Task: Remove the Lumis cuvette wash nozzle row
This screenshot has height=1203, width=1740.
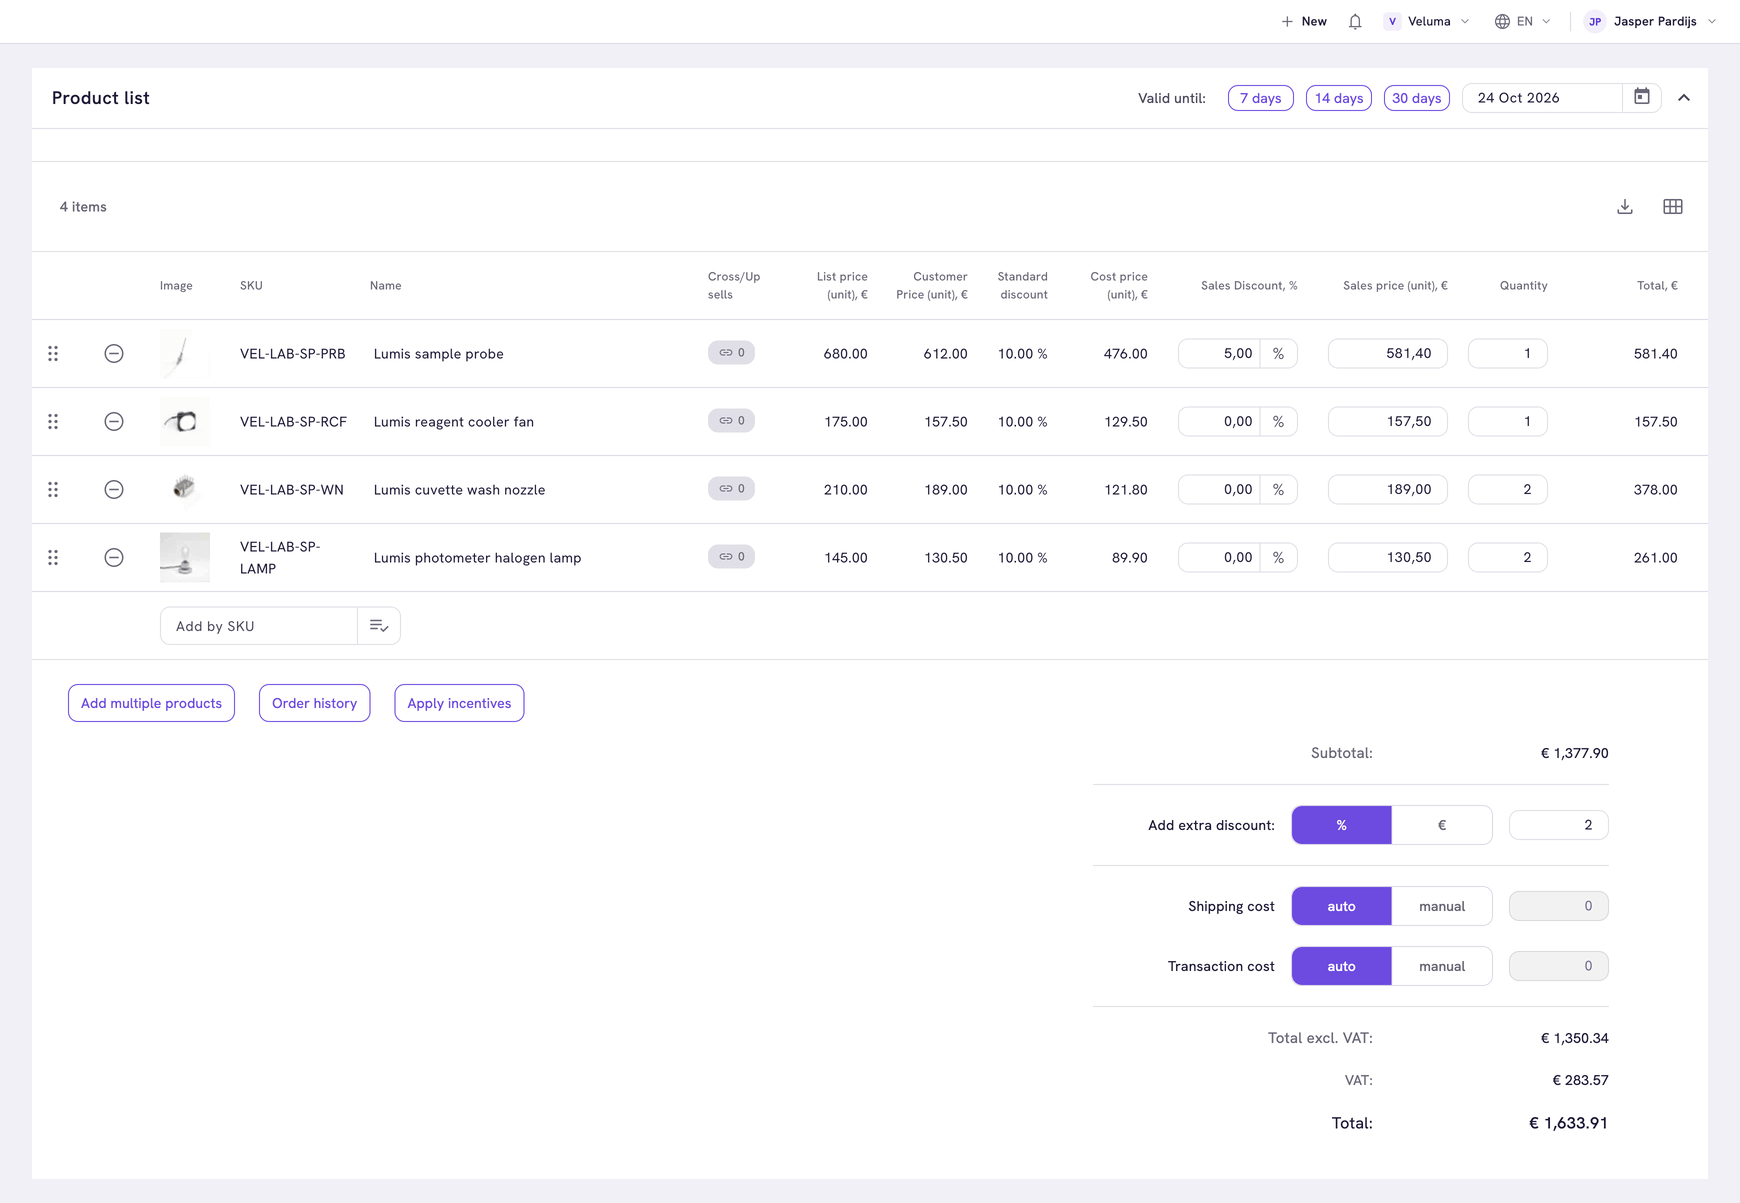Action: click(x=114, y=489)
